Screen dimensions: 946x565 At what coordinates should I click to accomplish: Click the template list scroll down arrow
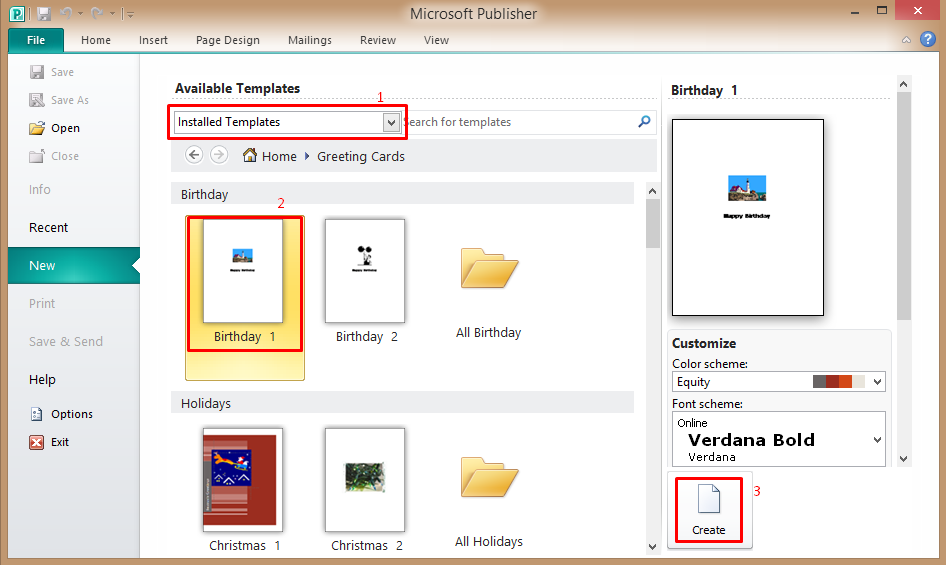tap(652, 547)
